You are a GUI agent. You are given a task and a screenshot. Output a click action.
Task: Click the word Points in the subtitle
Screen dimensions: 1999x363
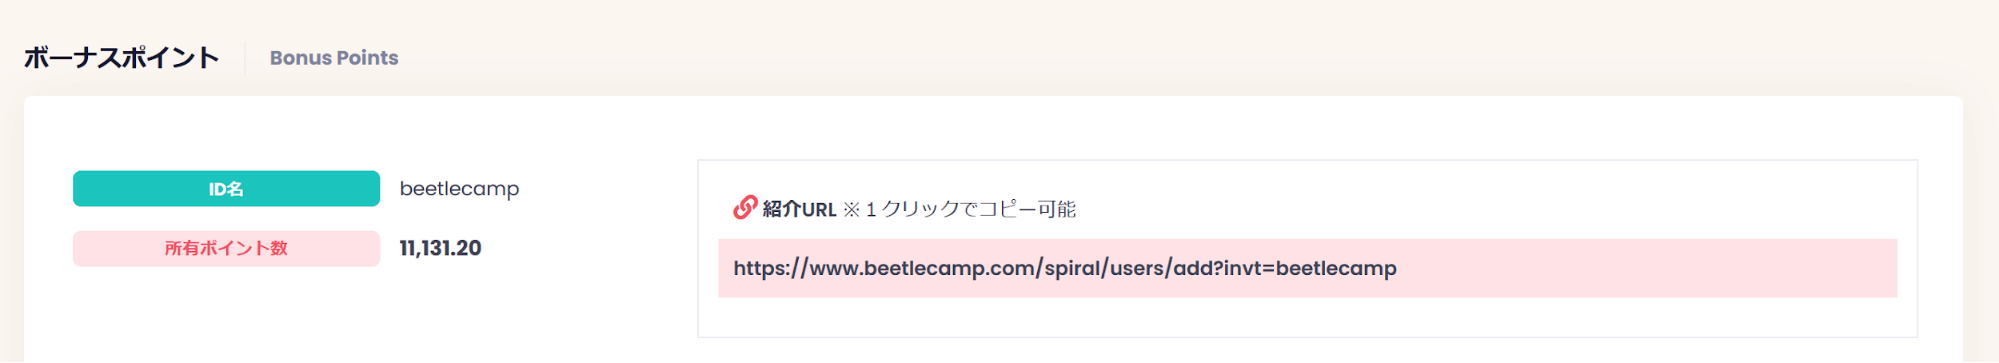(368, 58)
